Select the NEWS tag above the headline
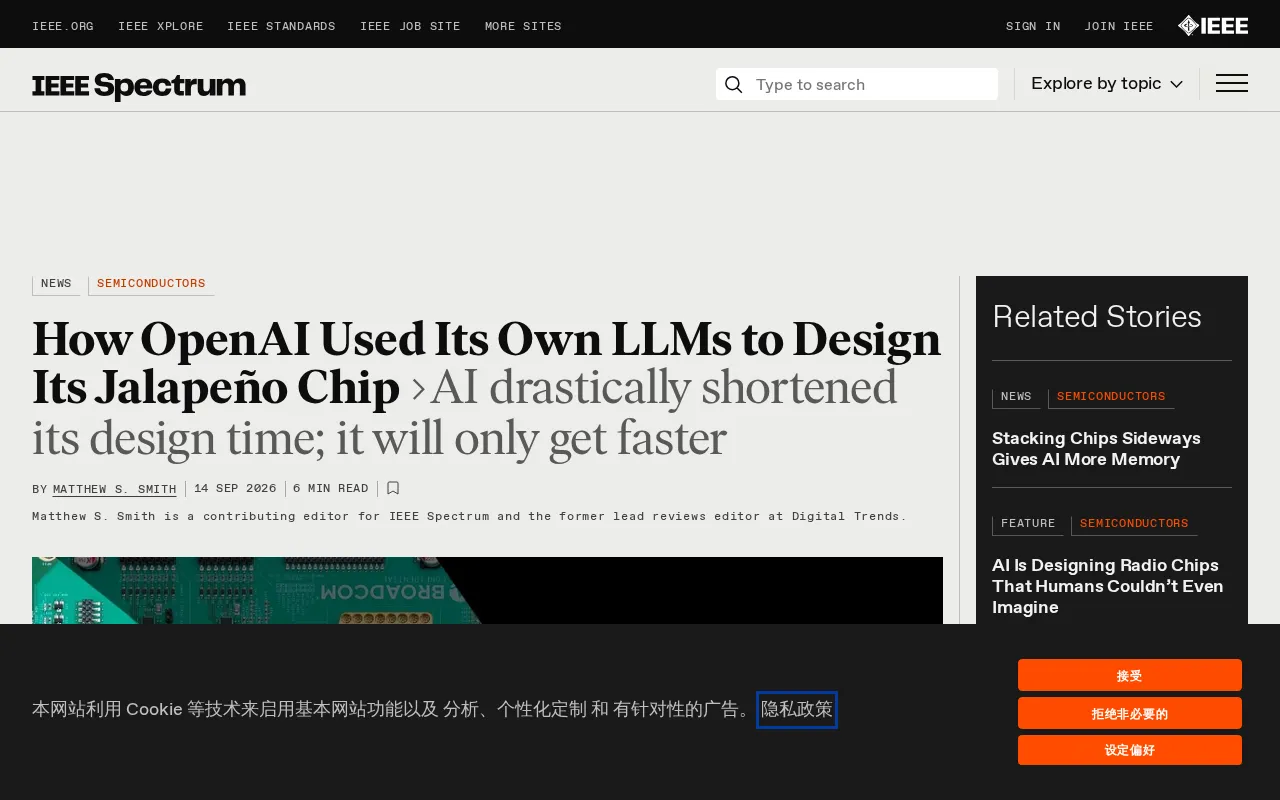 point(56,284)
